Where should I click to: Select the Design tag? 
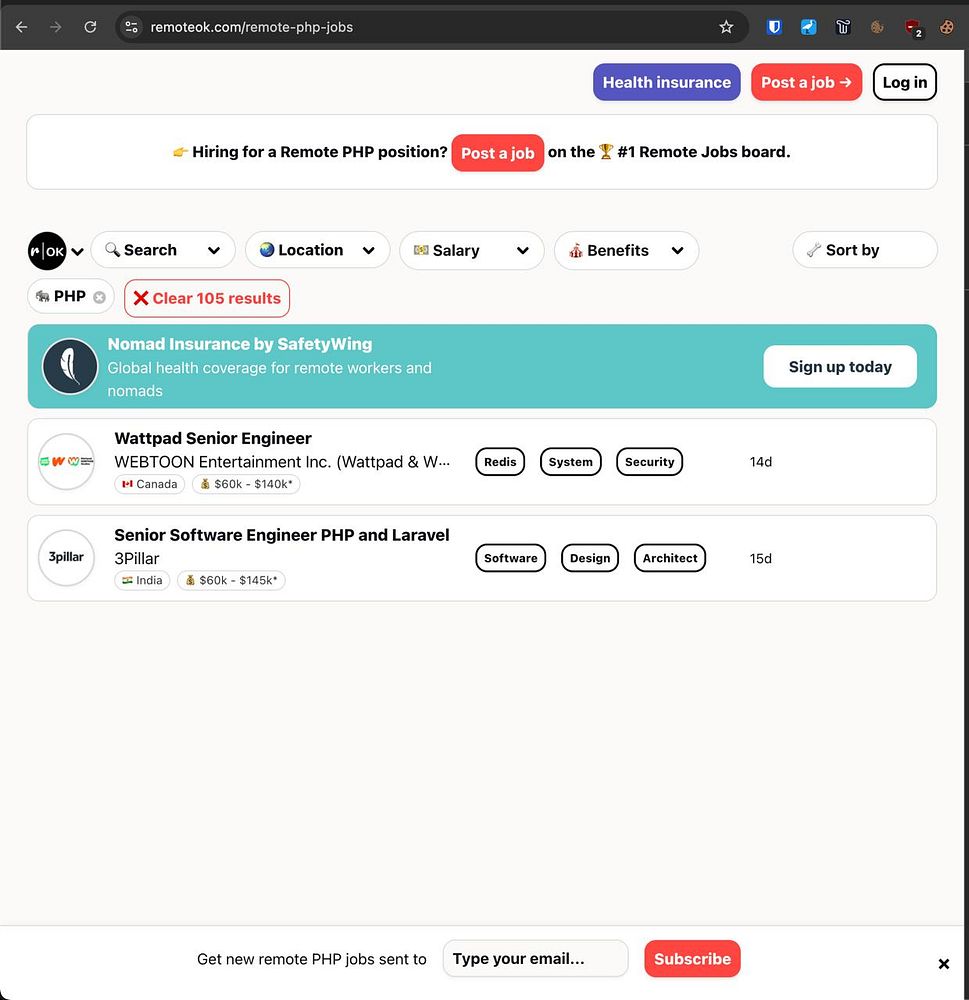590,558
